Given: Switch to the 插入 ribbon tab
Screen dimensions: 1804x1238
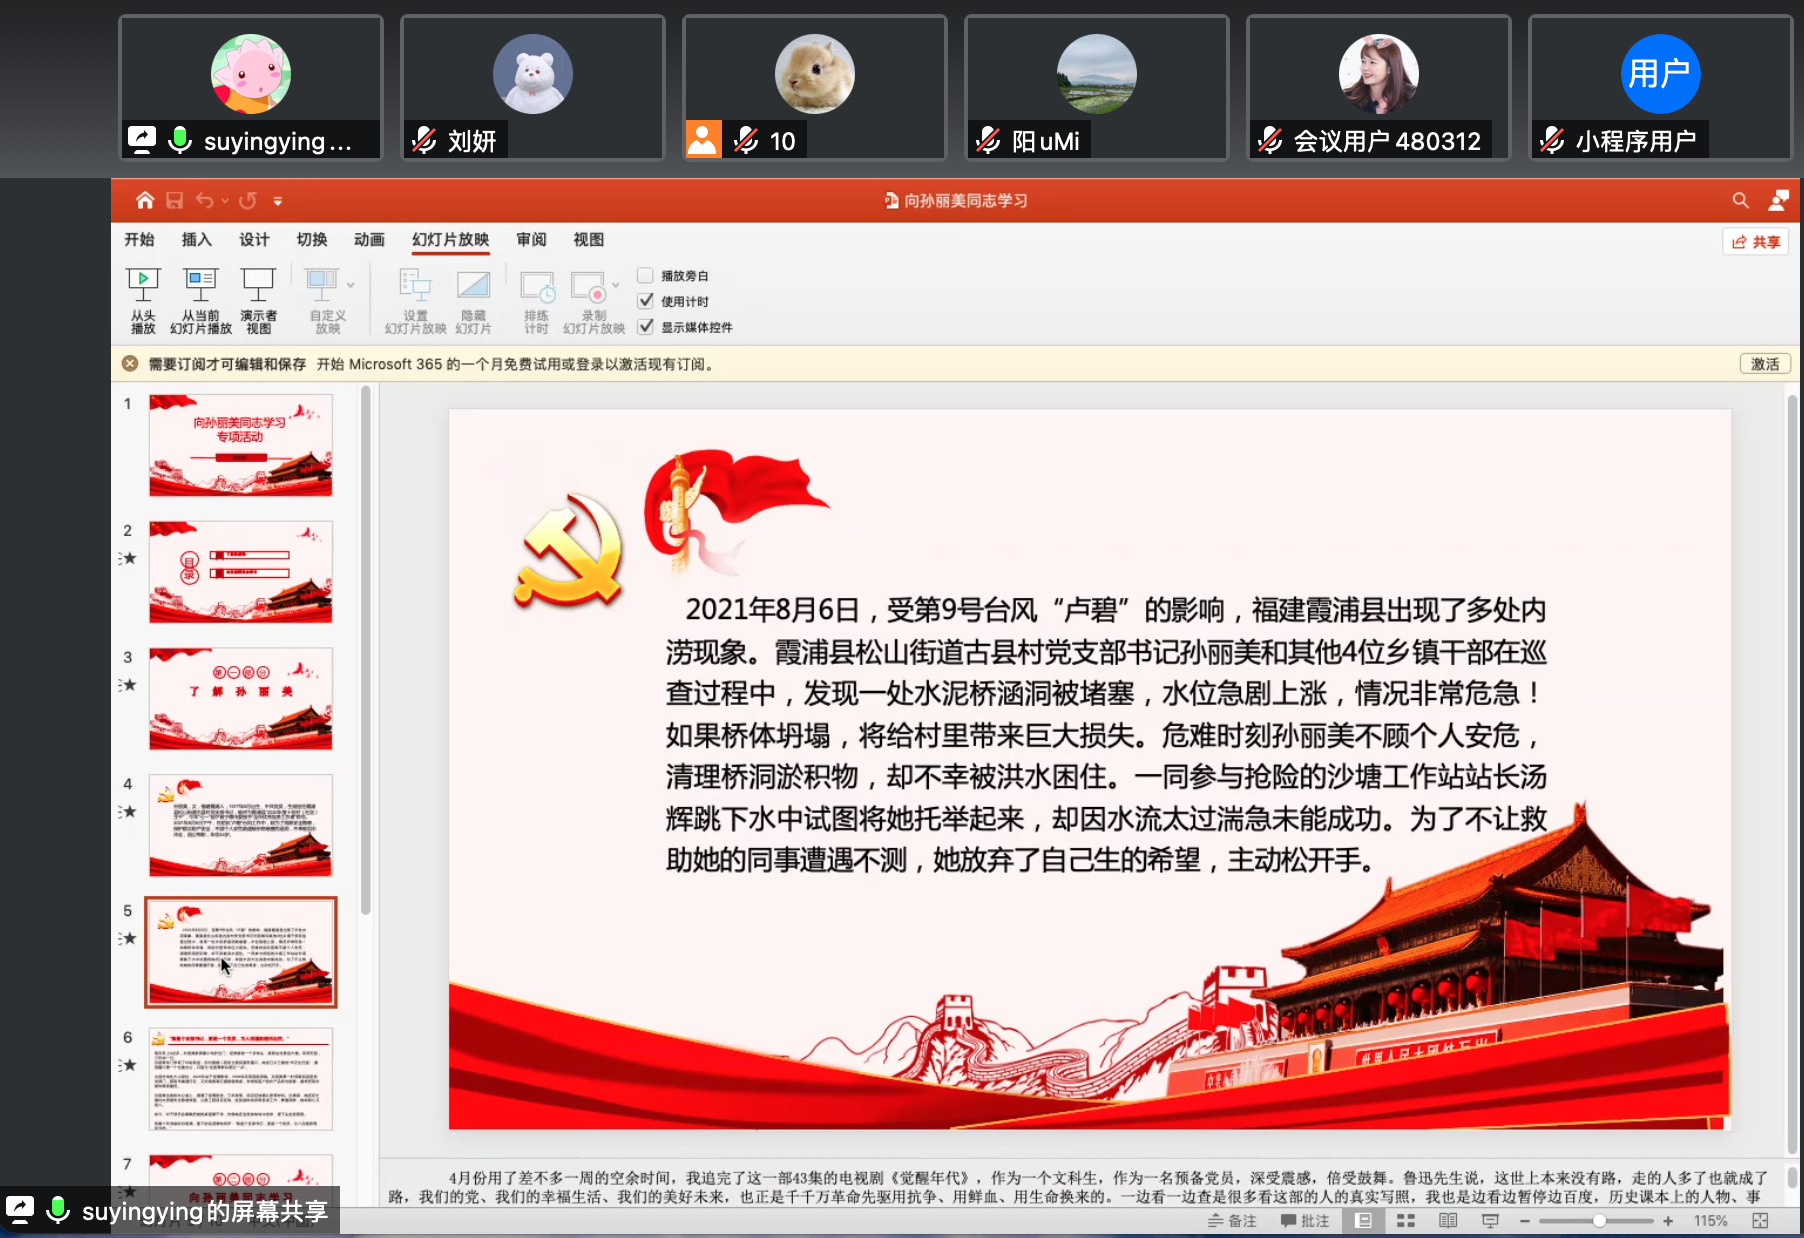Looking at the screenshot, I should 196,240.
